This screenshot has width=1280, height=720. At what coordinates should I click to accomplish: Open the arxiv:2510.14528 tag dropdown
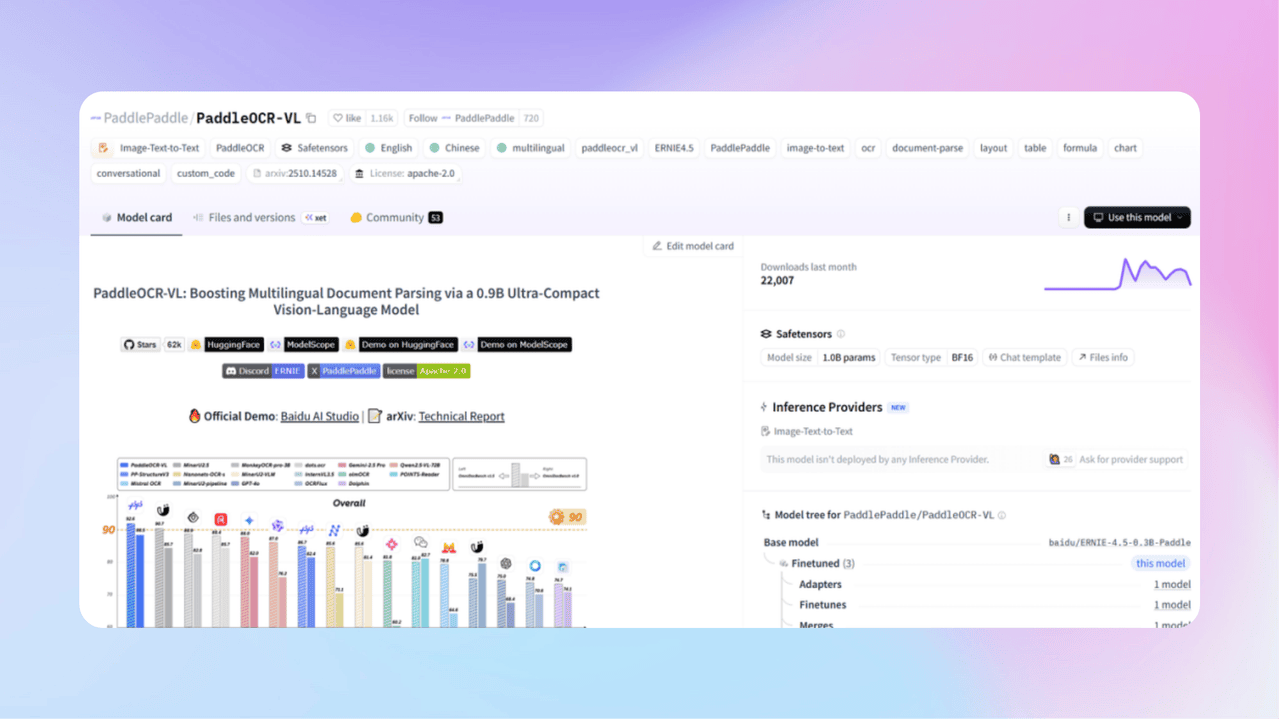coord(293,173)
